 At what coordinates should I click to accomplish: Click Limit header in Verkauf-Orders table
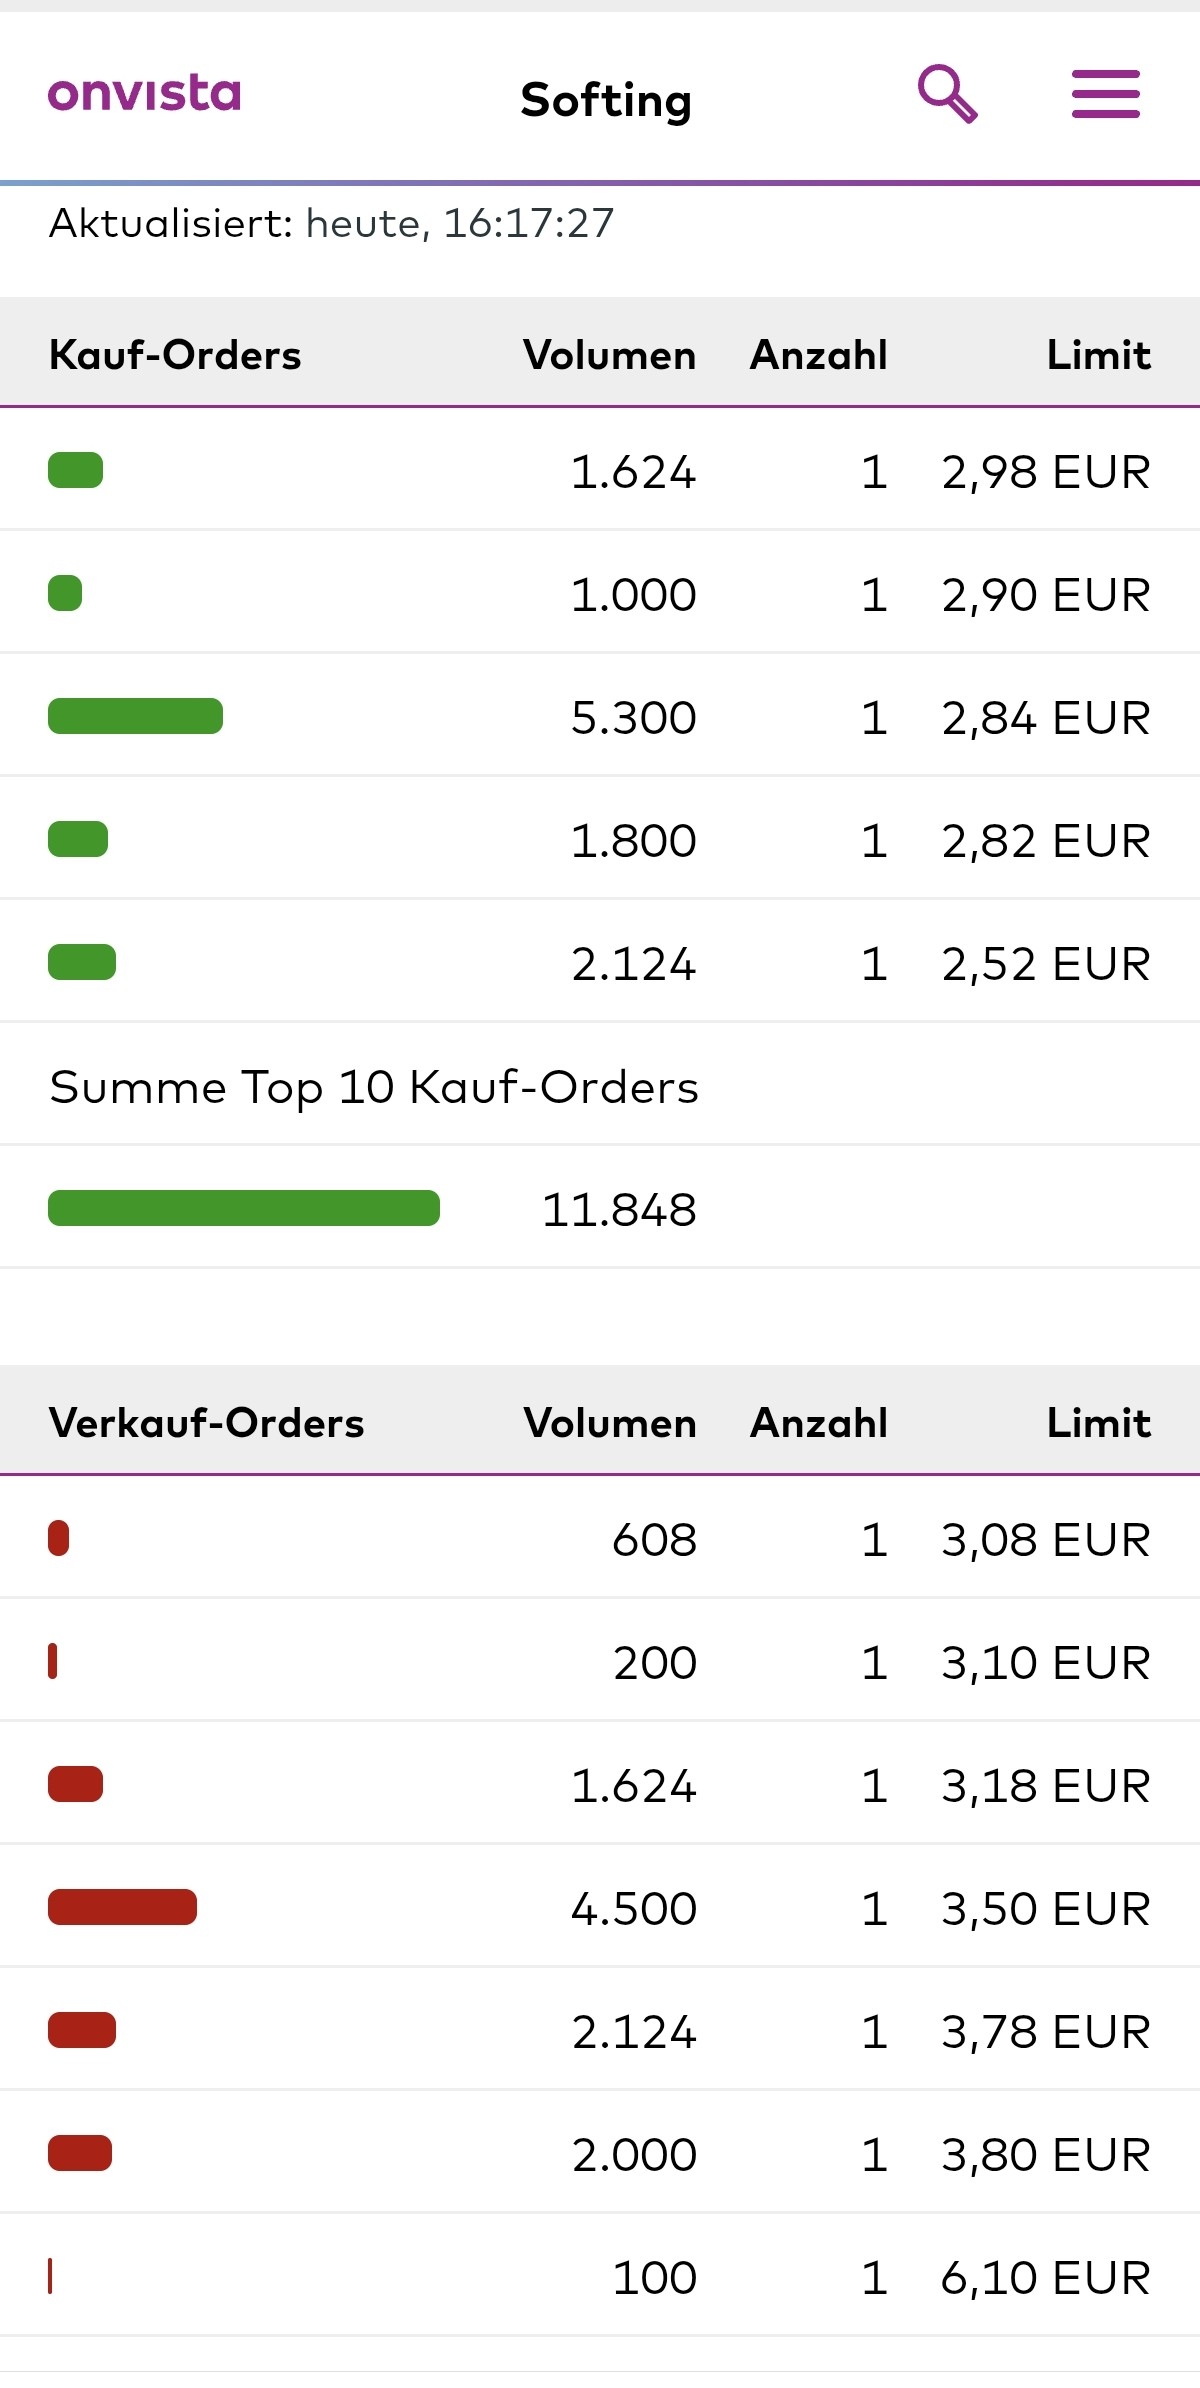pyautogui.click(x=1098, y=1423)
